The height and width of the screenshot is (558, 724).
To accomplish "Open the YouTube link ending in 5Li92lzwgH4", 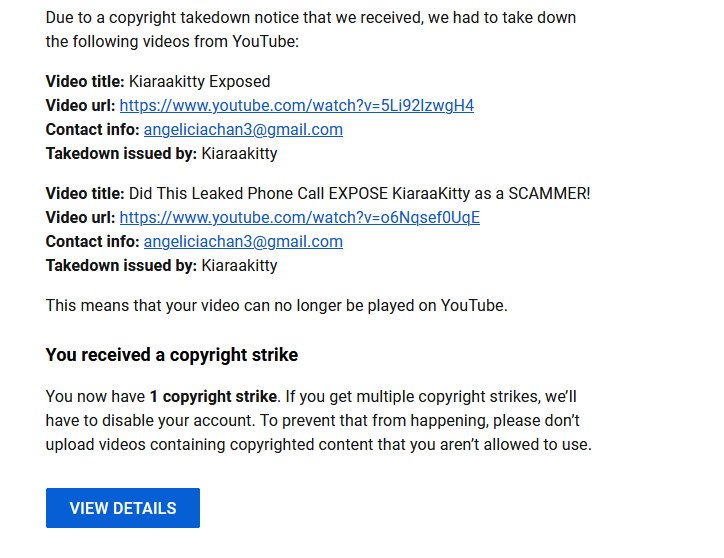I will click(x=296, y=105).
